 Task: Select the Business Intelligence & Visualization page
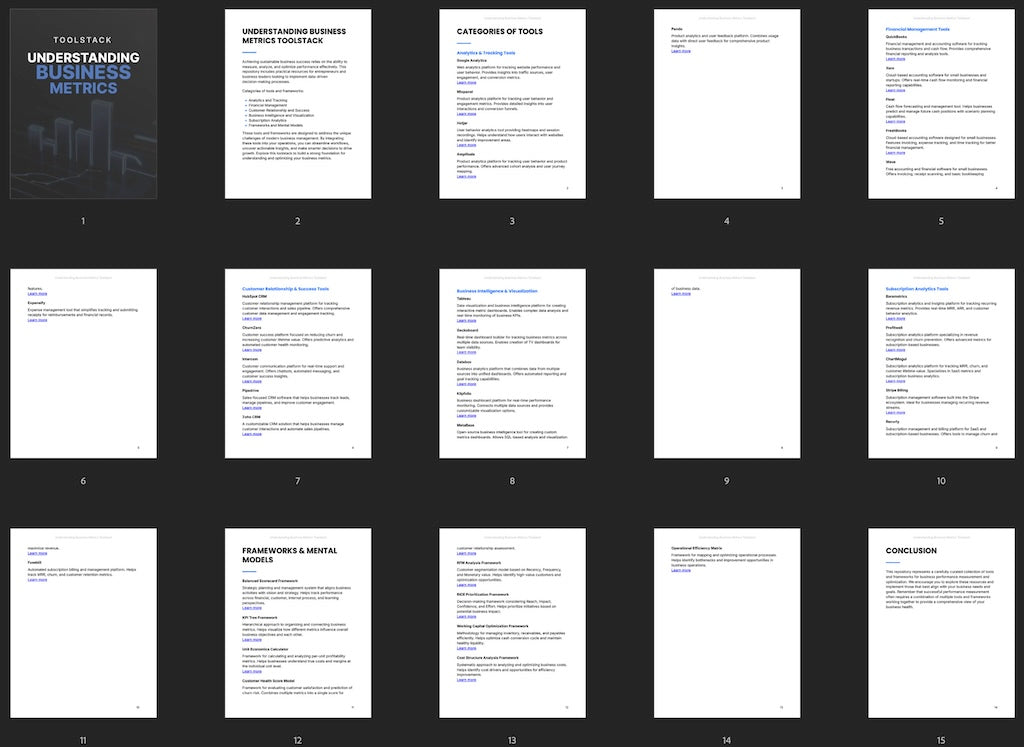[x=512, y=363]
